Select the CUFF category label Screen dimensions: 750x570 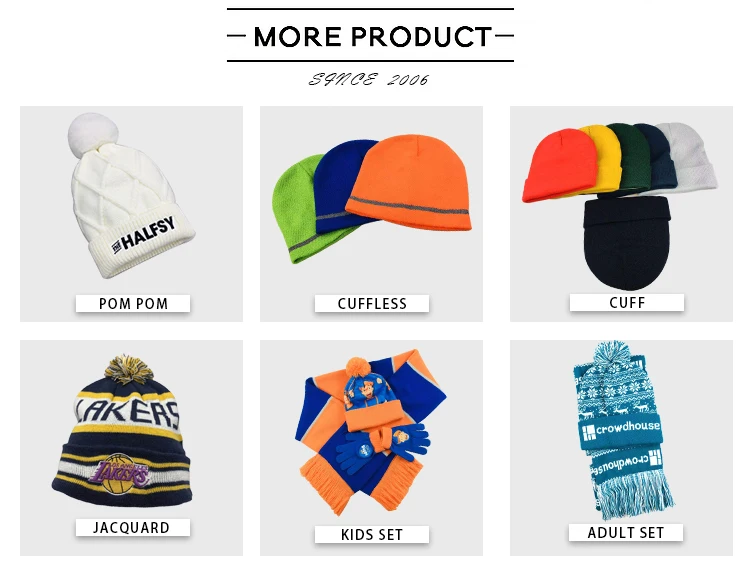[627, 303]
